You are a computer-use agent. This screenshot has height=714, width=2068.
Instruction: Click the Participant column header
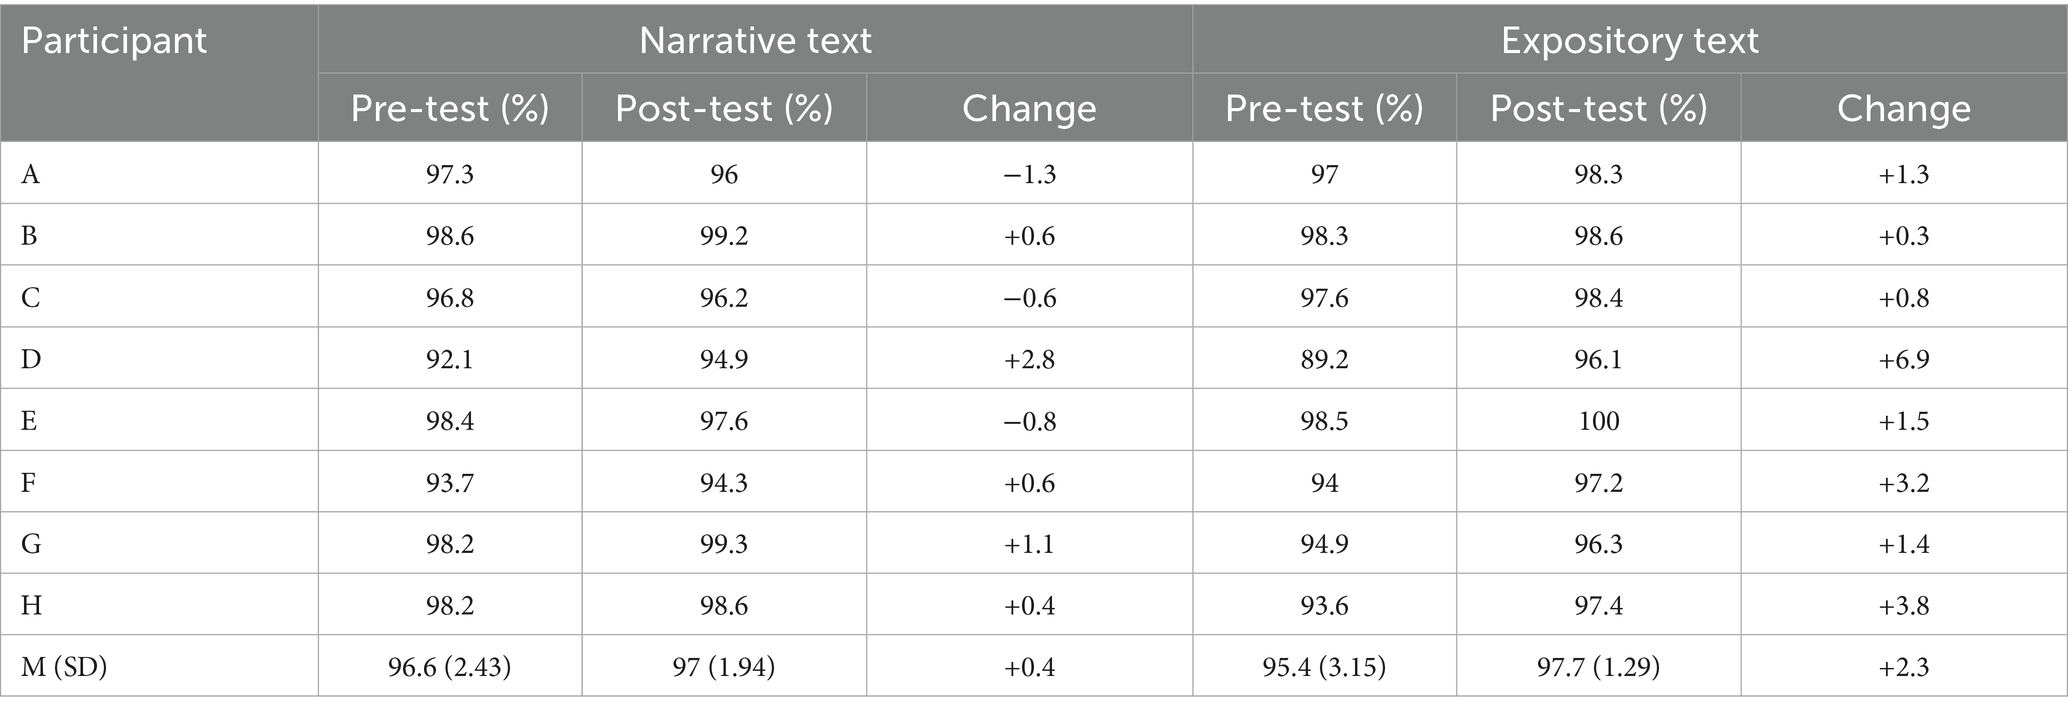(x=114, y=41)
